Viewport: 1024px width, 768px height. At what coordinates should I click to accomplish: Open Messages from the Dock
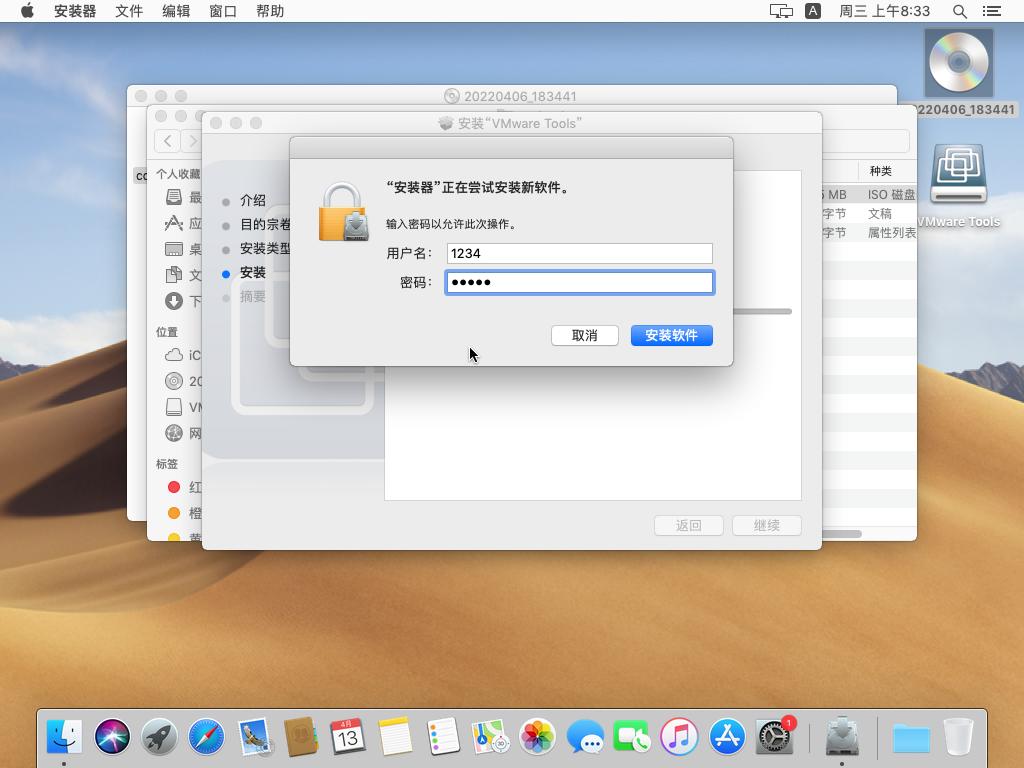(x=585, y=737)
